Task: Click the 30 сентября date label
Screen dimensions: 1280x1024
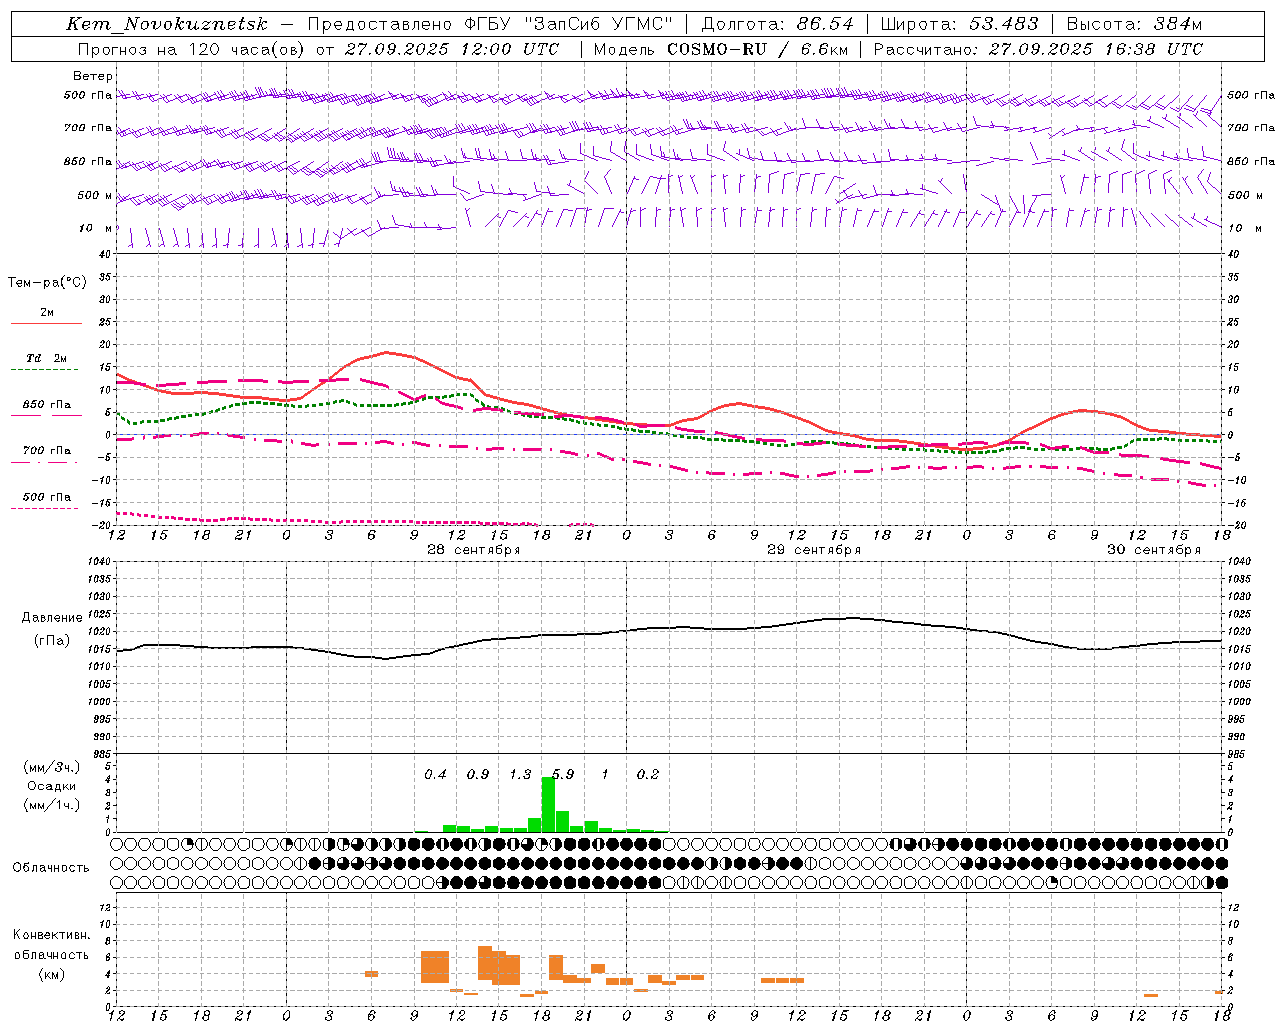Action: [1153, 550]
